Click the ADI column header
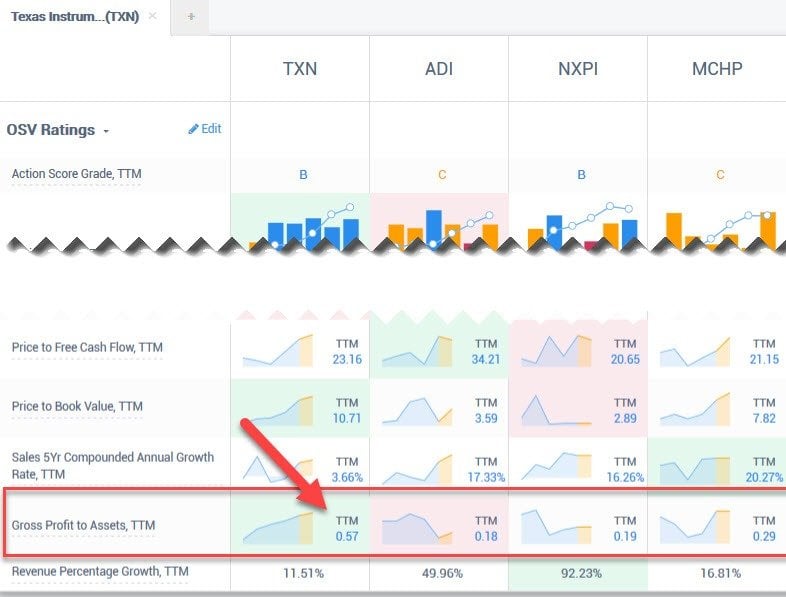The height and width of the screenshot is (597, 786). tap(440, 69)
